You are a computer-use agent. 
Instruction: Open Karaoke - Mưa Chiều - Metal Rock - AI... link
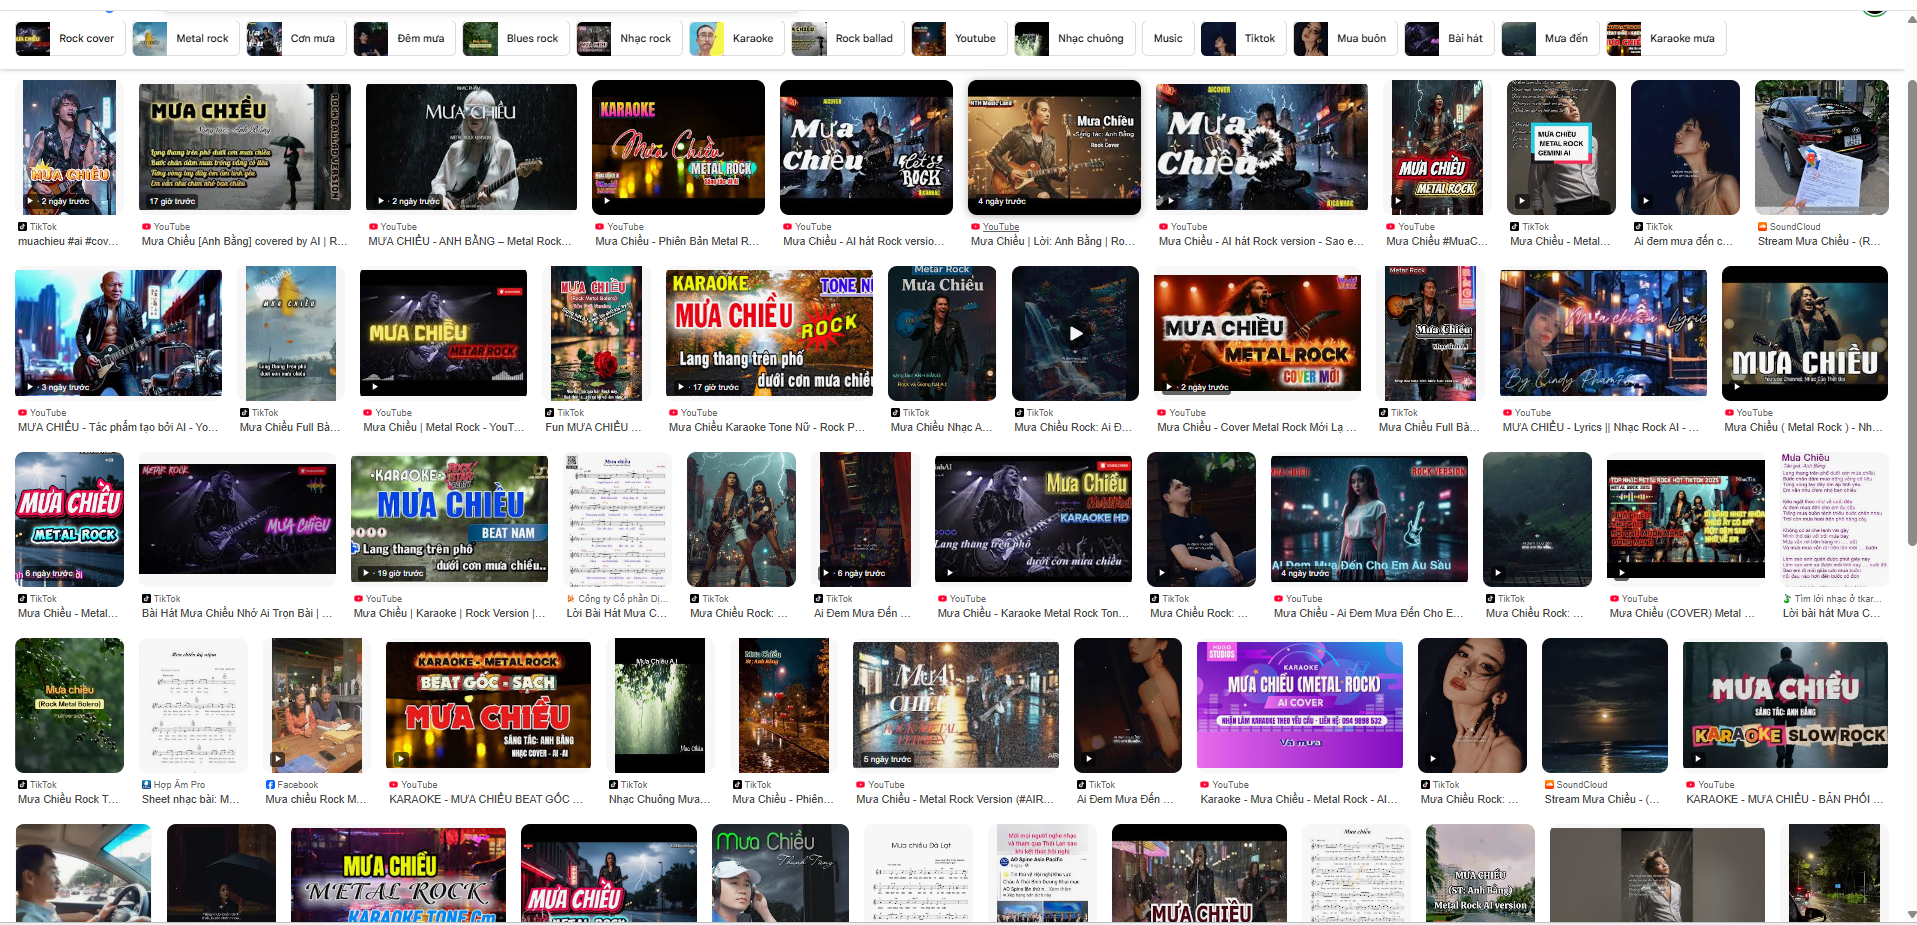click(1299, 799)
